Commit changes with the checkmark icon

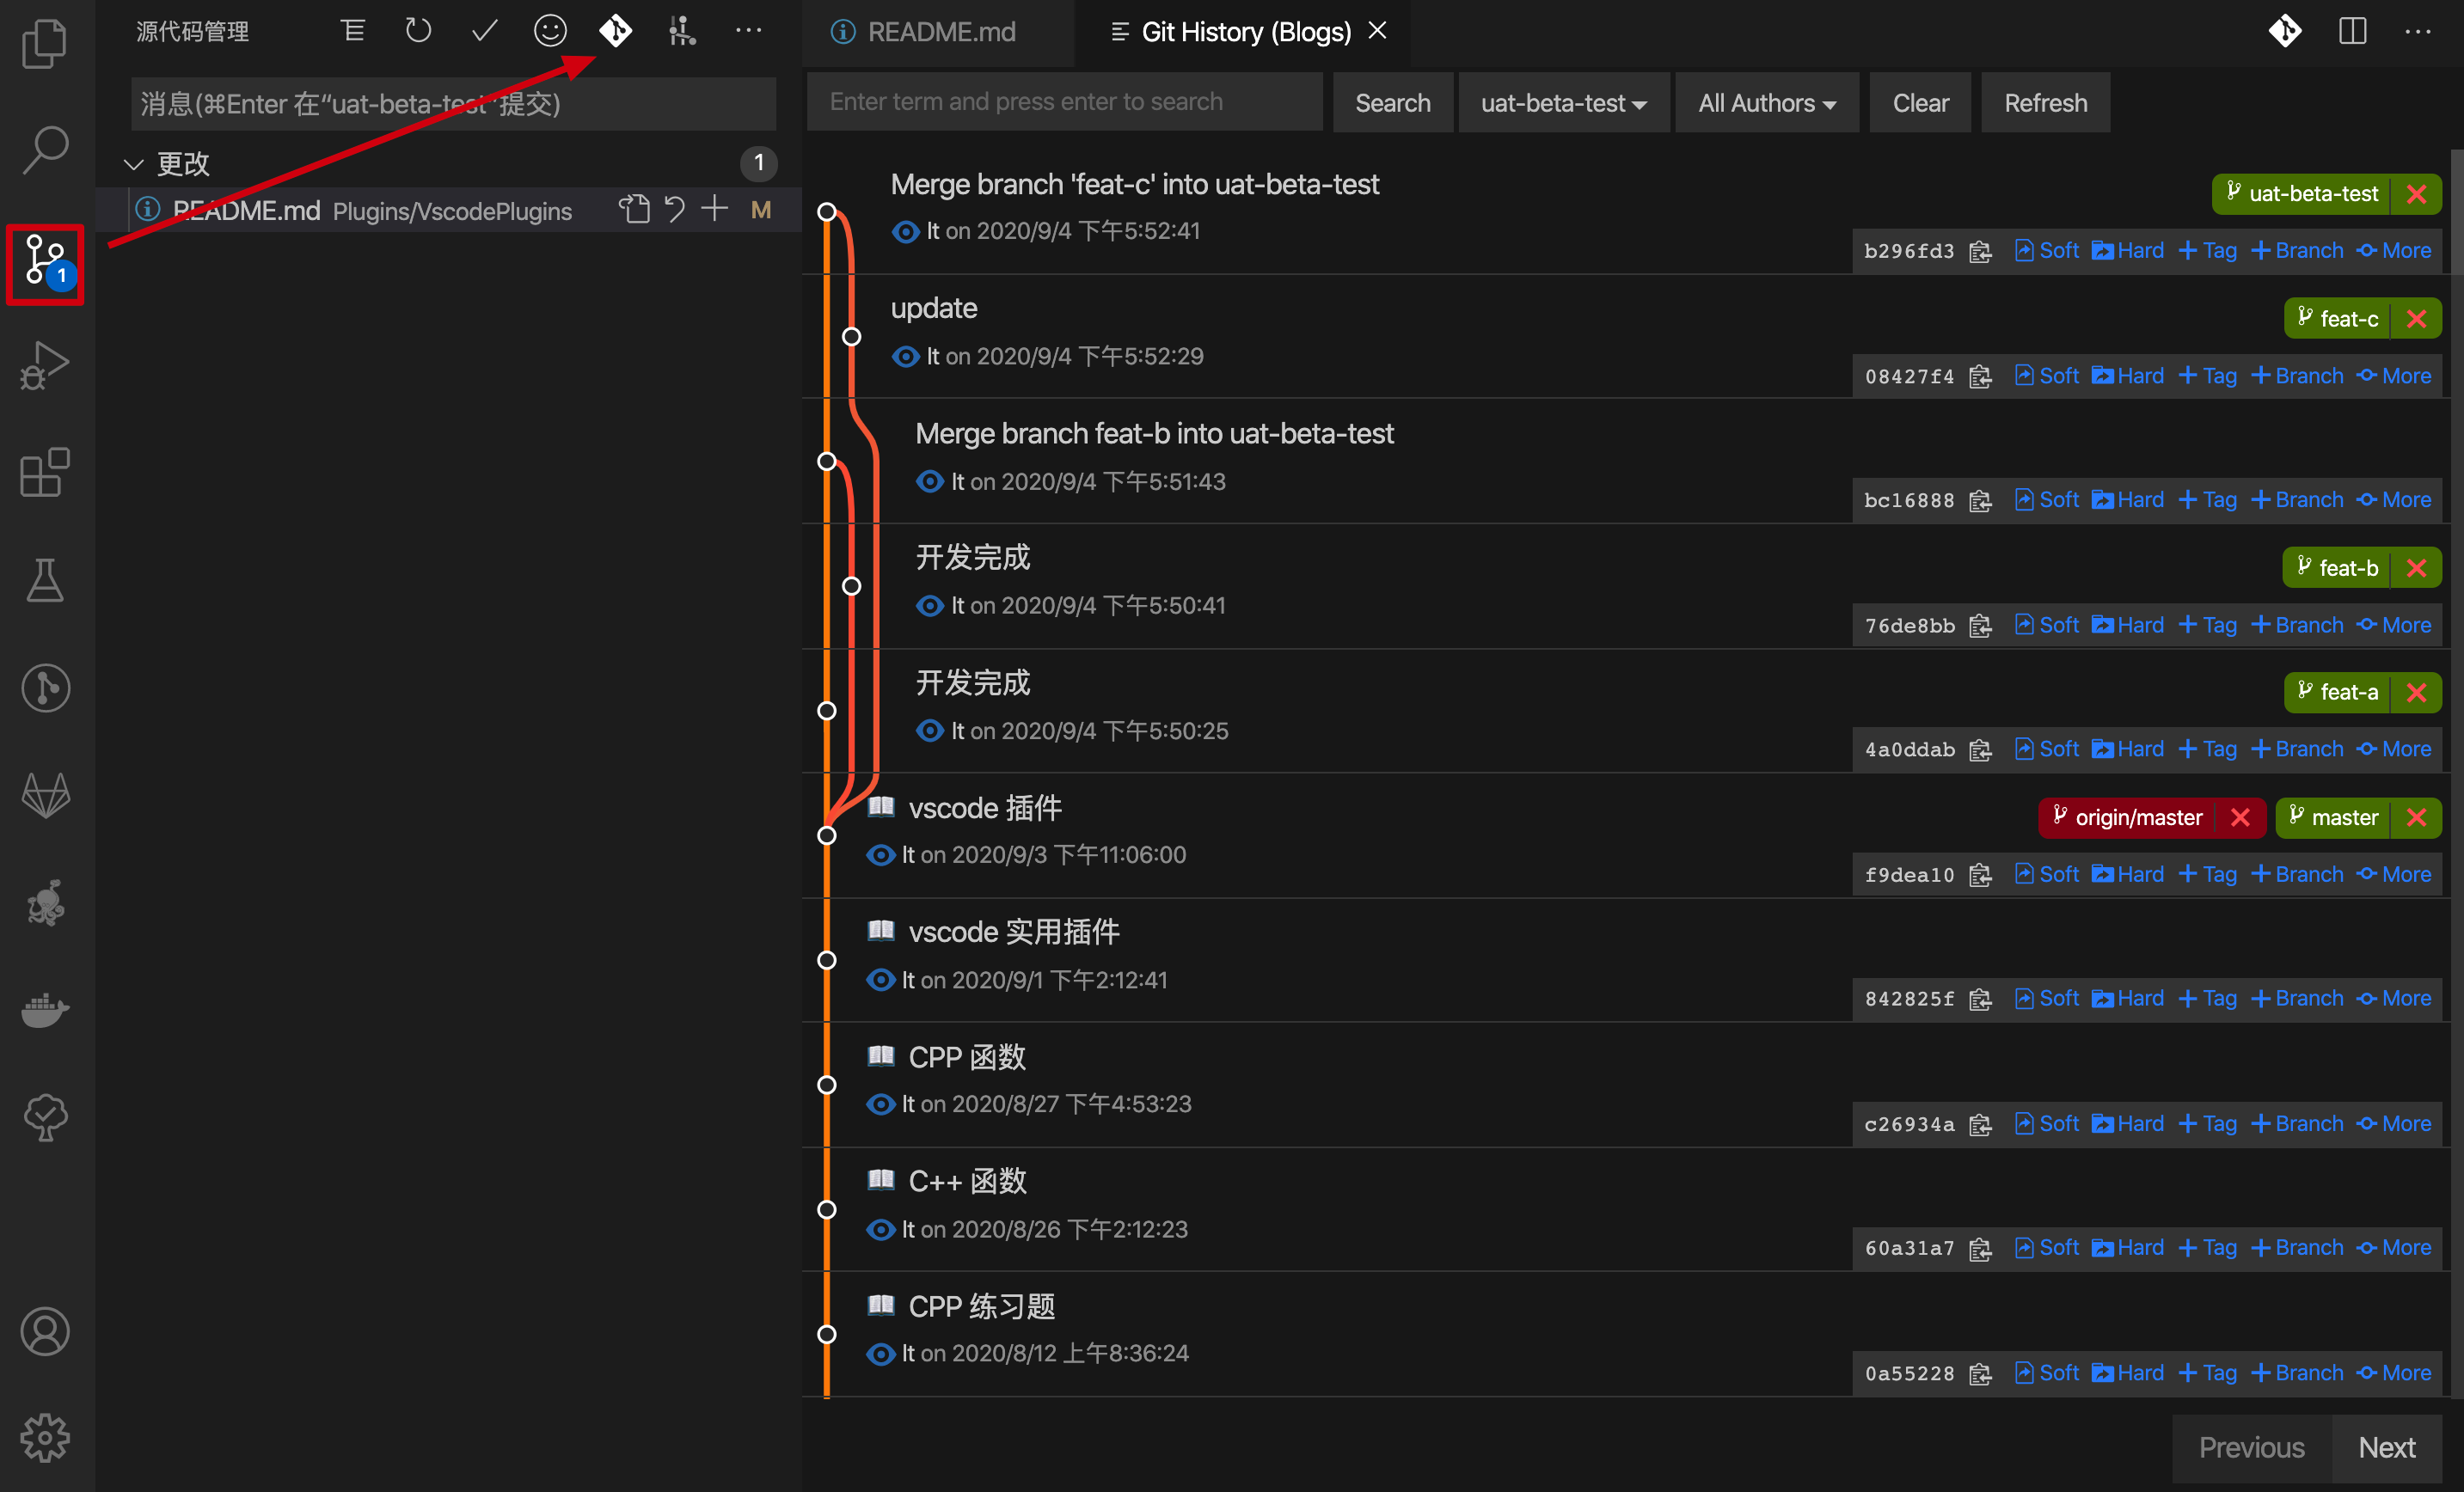coord(484,31)
